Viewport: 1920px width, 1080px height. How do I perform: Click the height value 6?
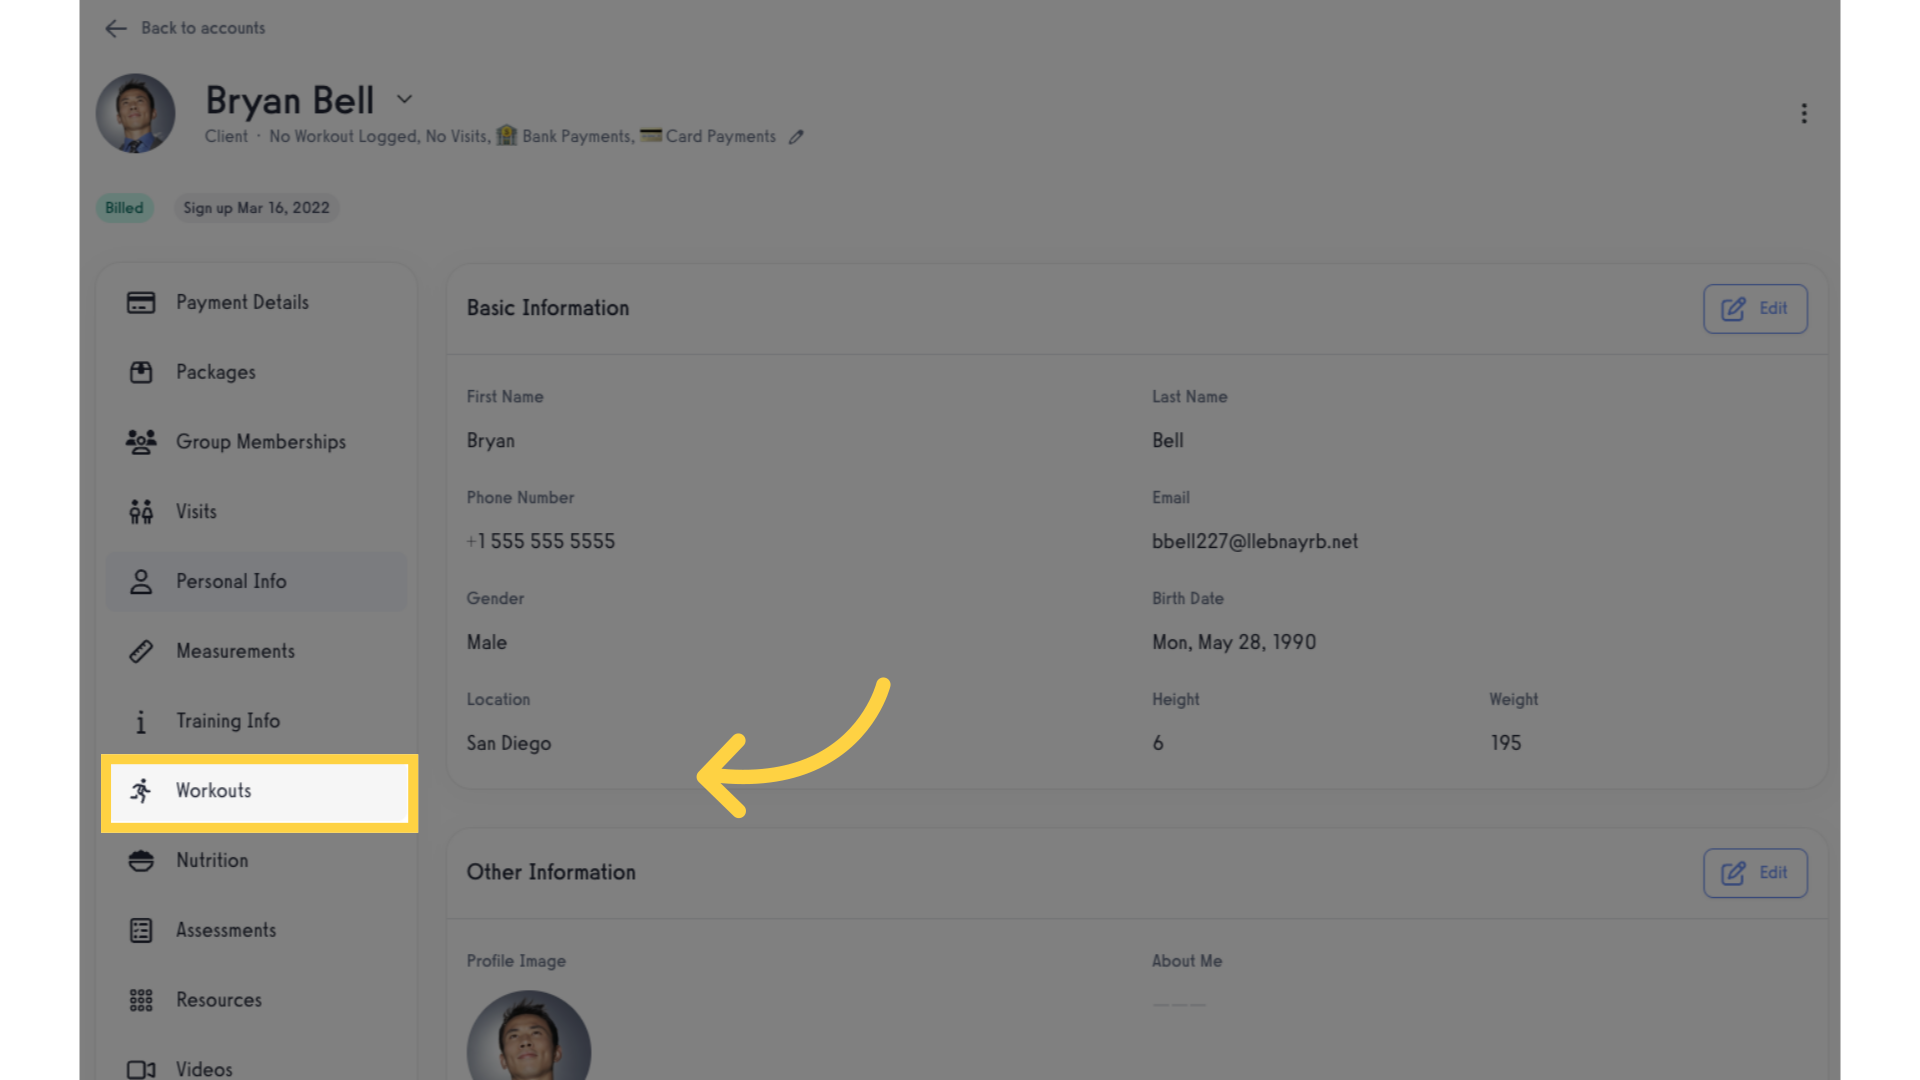pyautogui.click(x=1158, y=744)
